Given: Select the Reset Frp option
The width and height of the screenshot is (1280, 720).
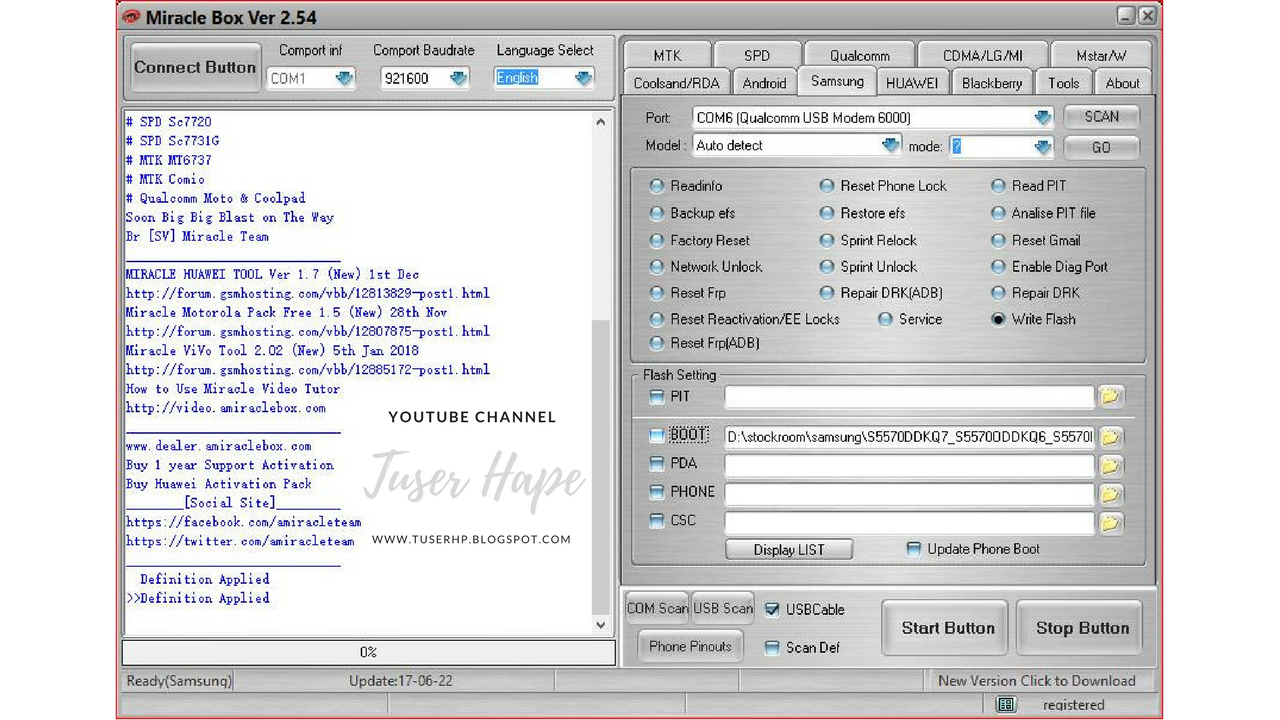Looking at the screenshot, I should [x=657, y=293].
